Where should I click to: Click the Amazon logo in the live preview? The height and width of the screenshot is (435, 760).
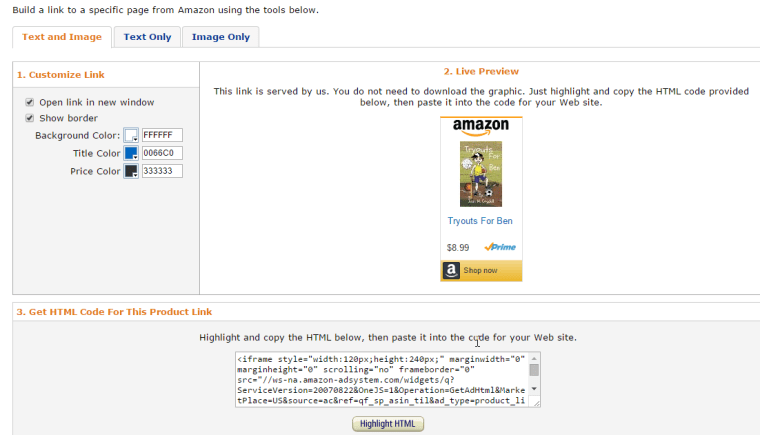tap(480, 127)
